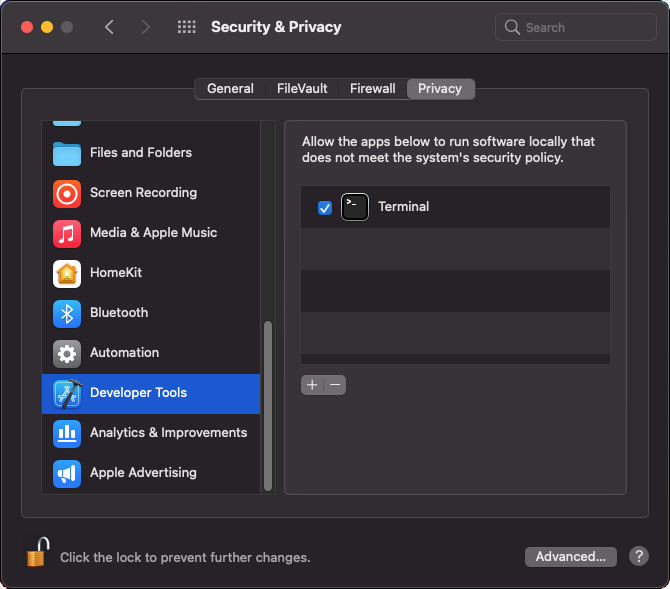Click the Analytics & Improvements chart icon
This screenshot has width=670, height=589.
pos(67,433)
